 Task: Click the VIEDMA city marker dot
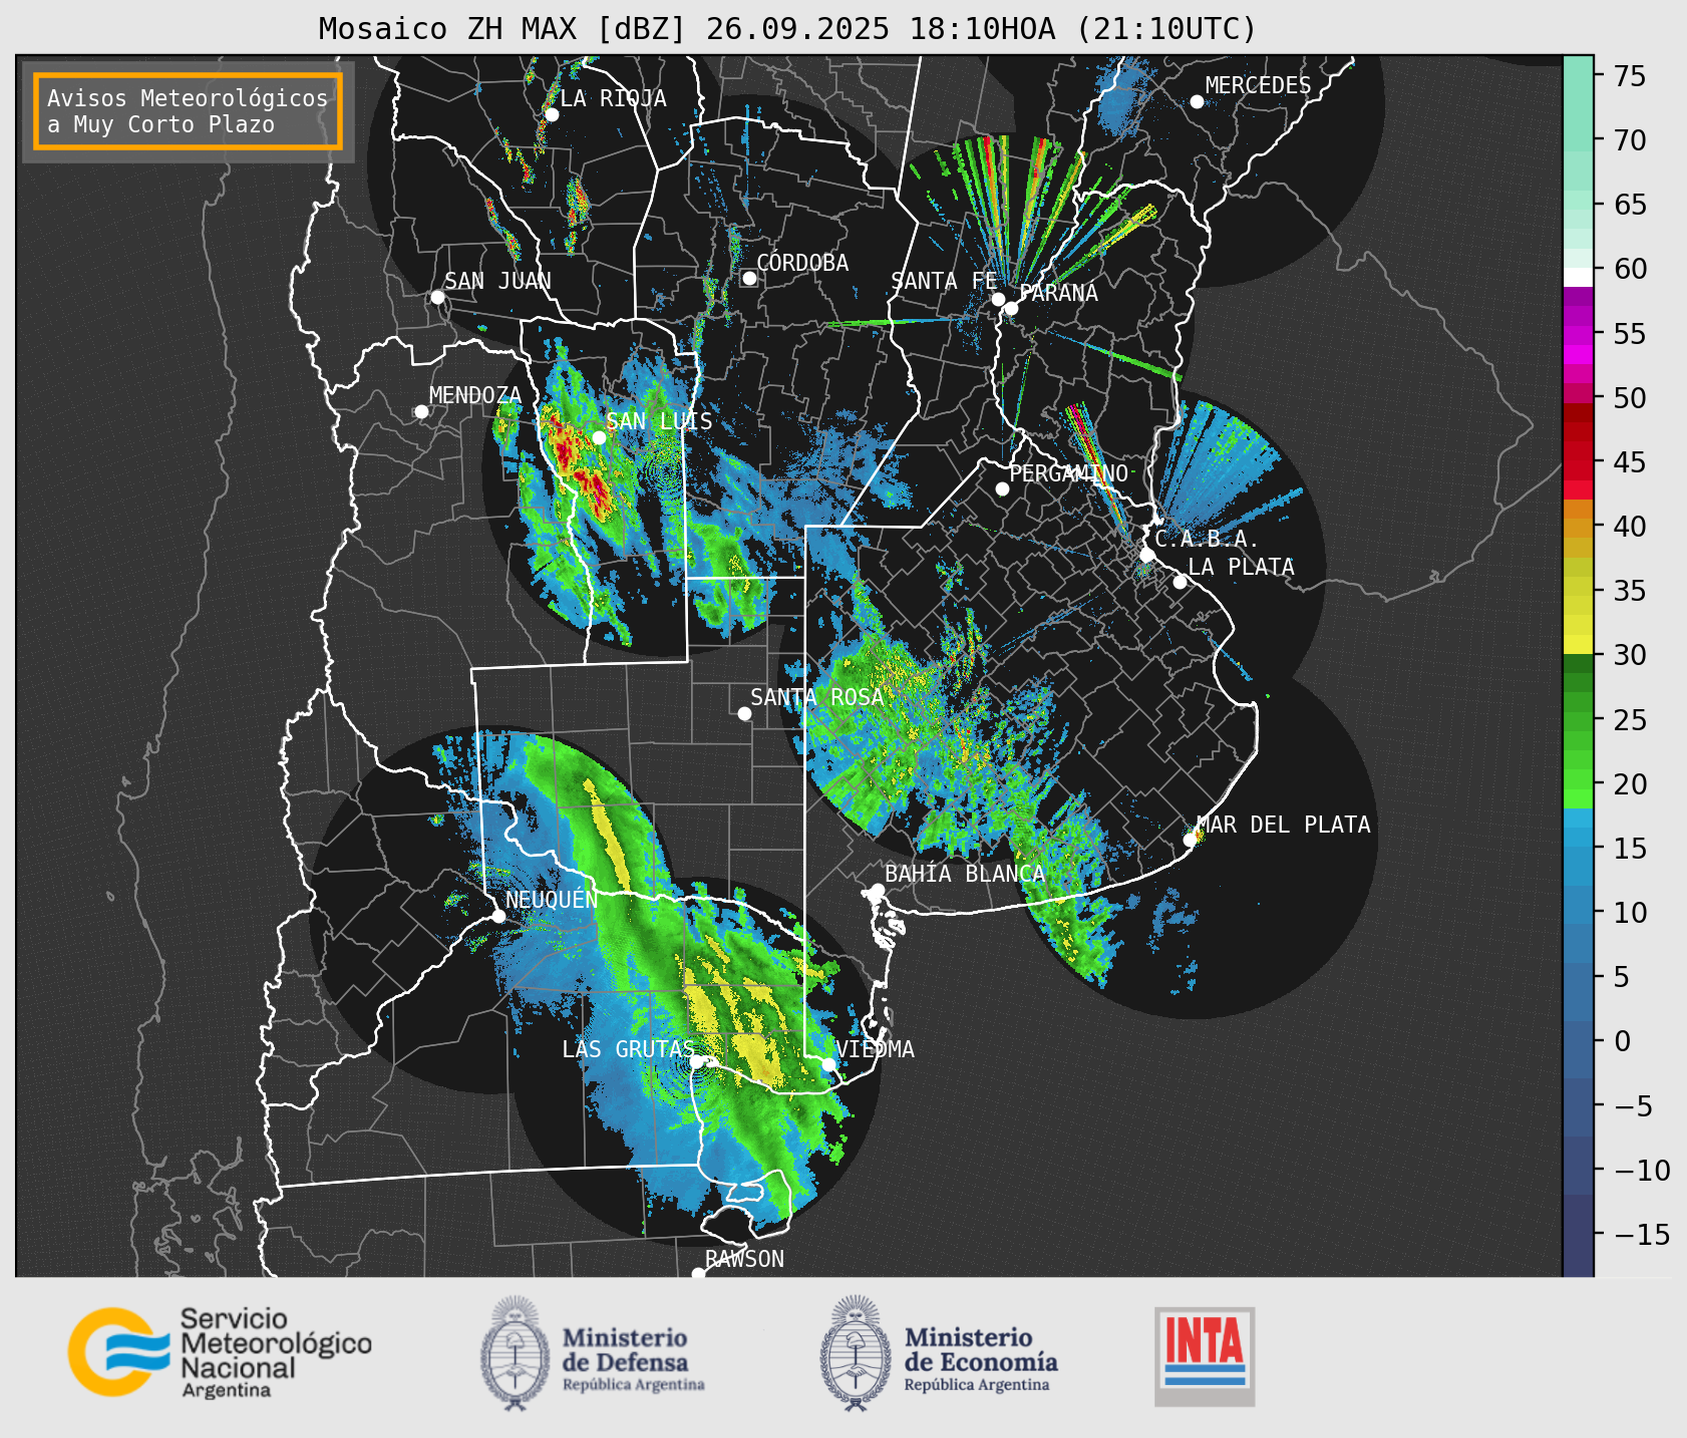click(829, 1064)
